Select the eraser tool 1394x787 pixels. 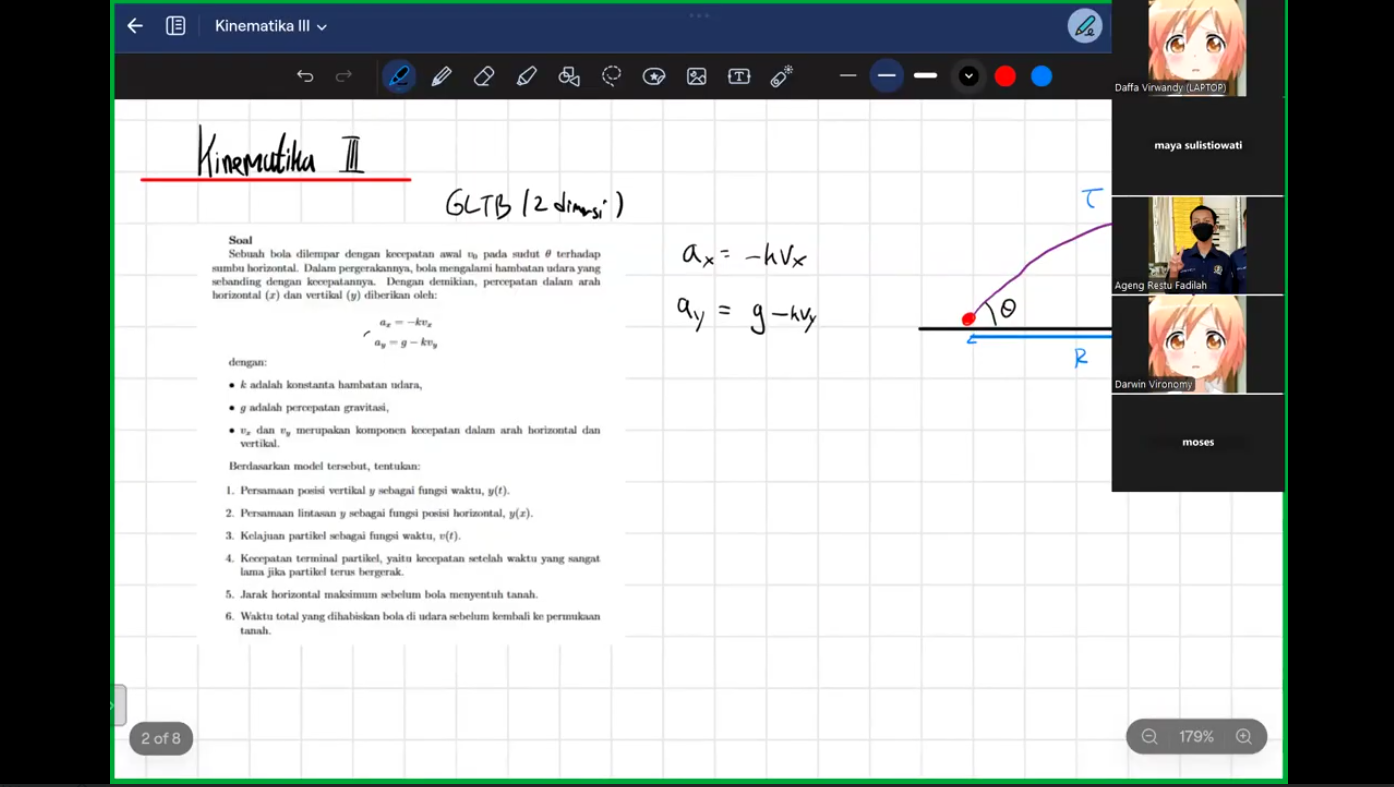(x=484, y=76)
